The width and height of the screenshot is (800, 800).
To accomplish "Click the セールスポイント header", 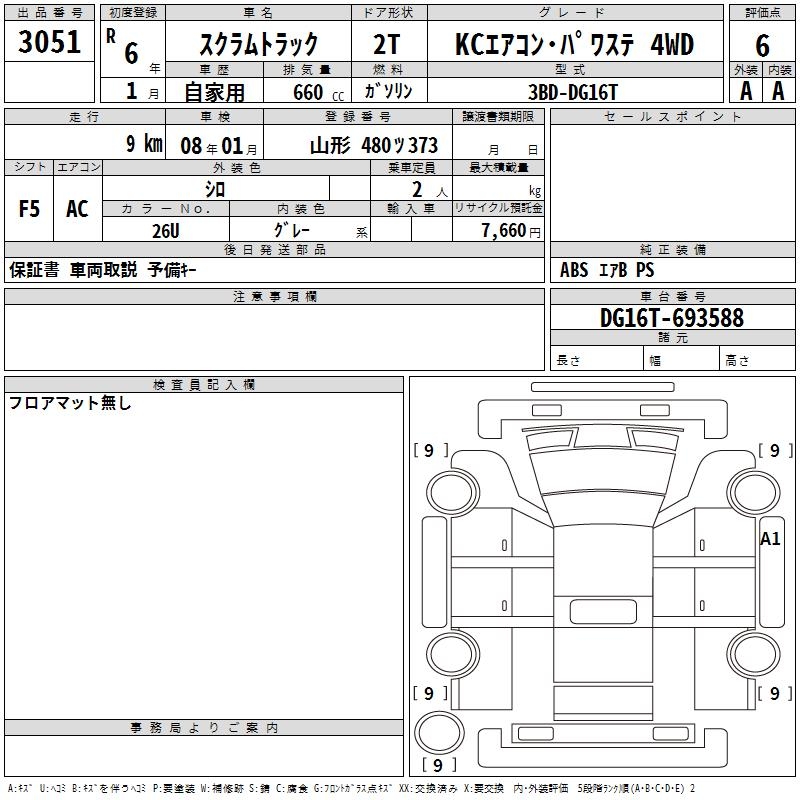I will coord(672,116).
